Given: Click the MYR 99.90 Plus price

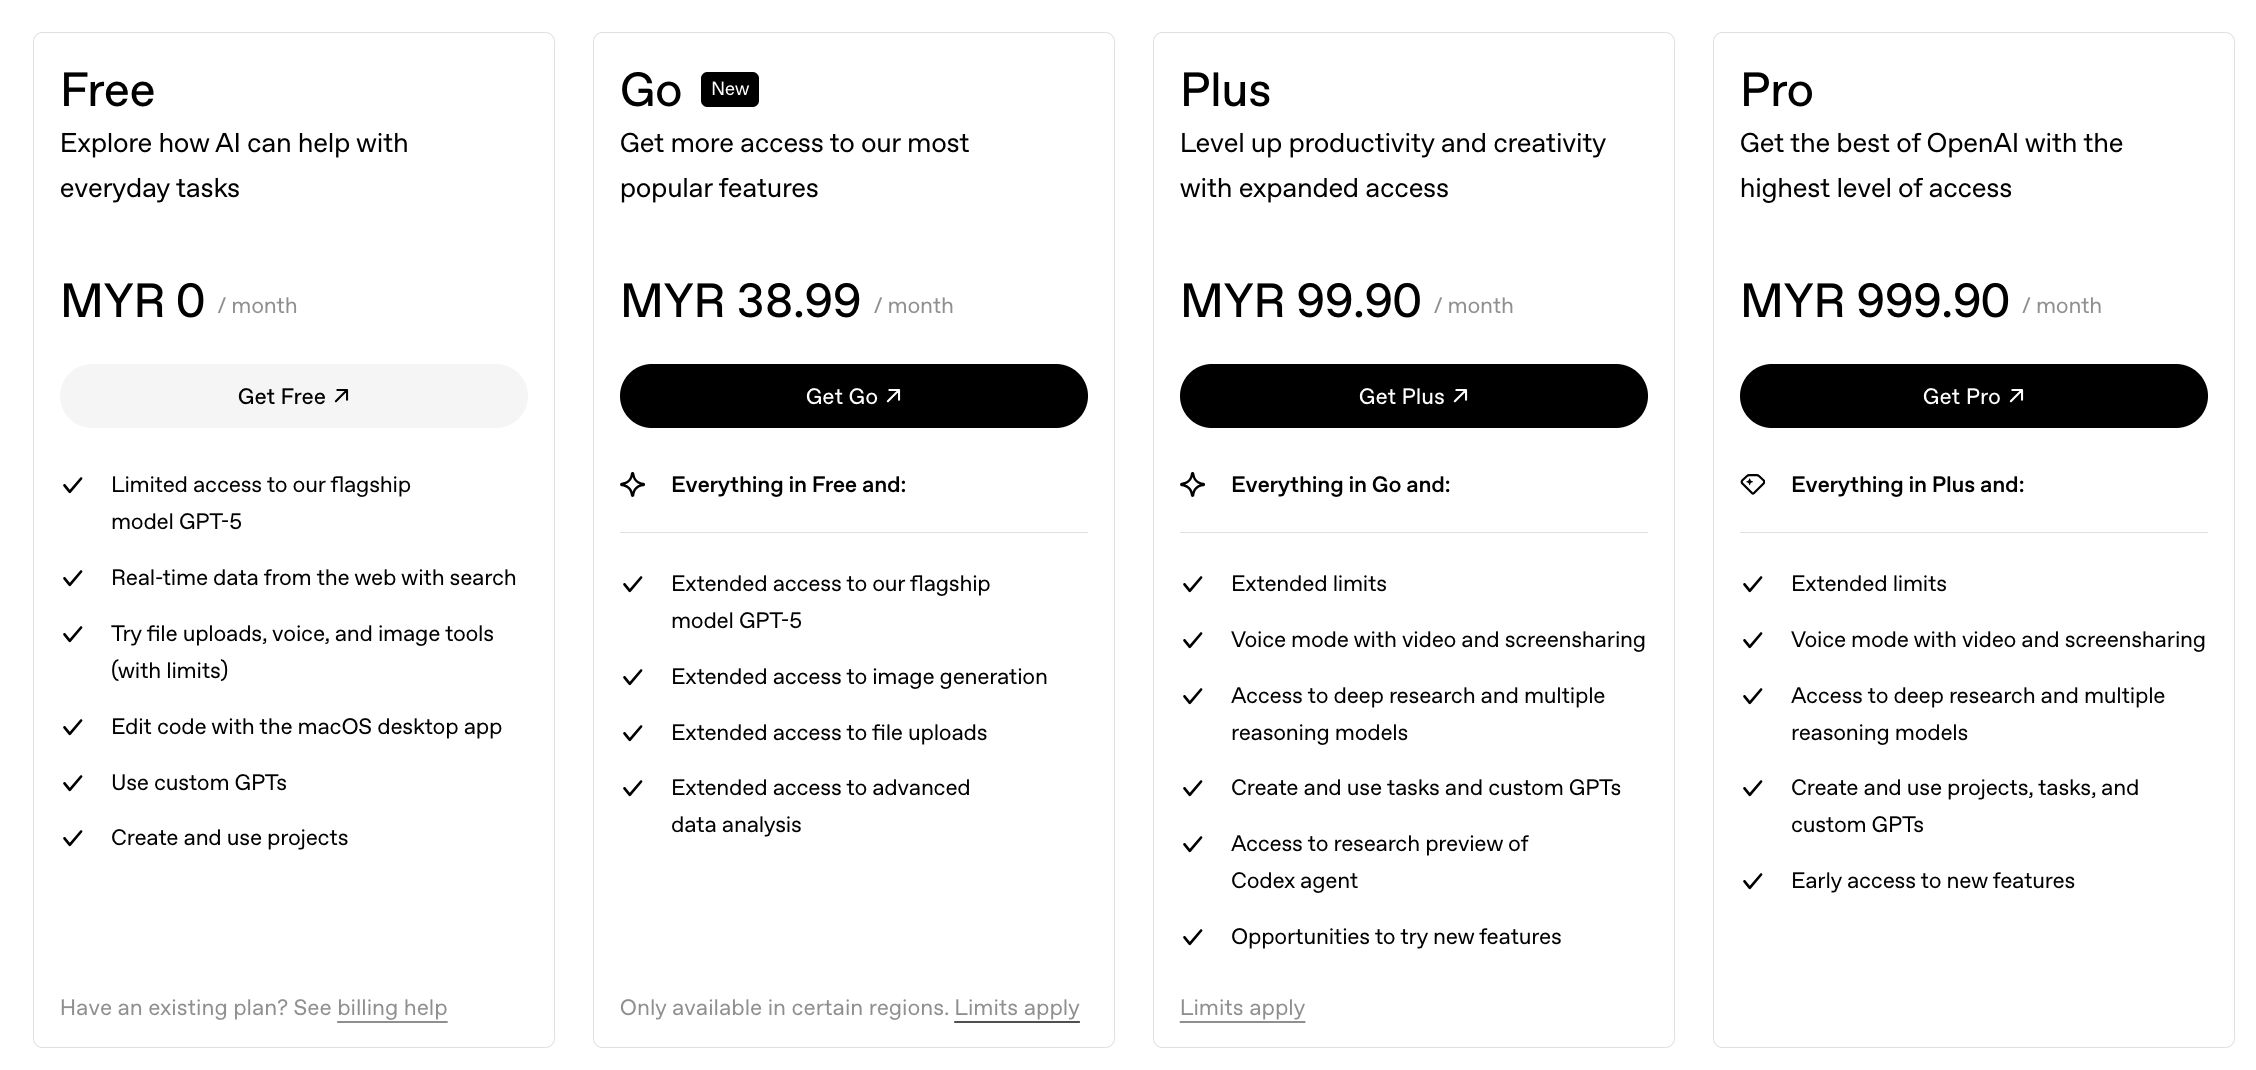Looking at the screenshot, I should (1300, 301).
